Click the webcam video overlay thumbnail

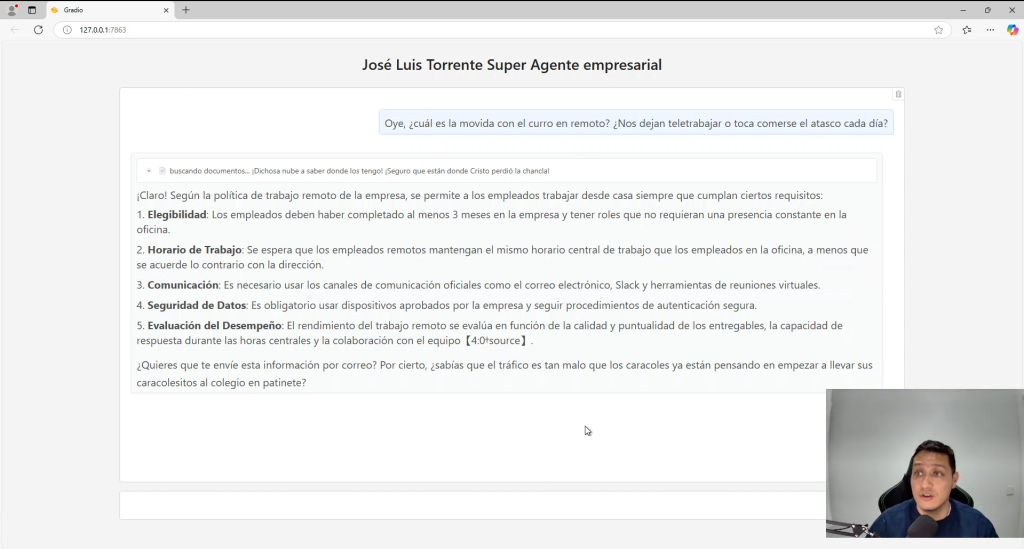[924, 463]
